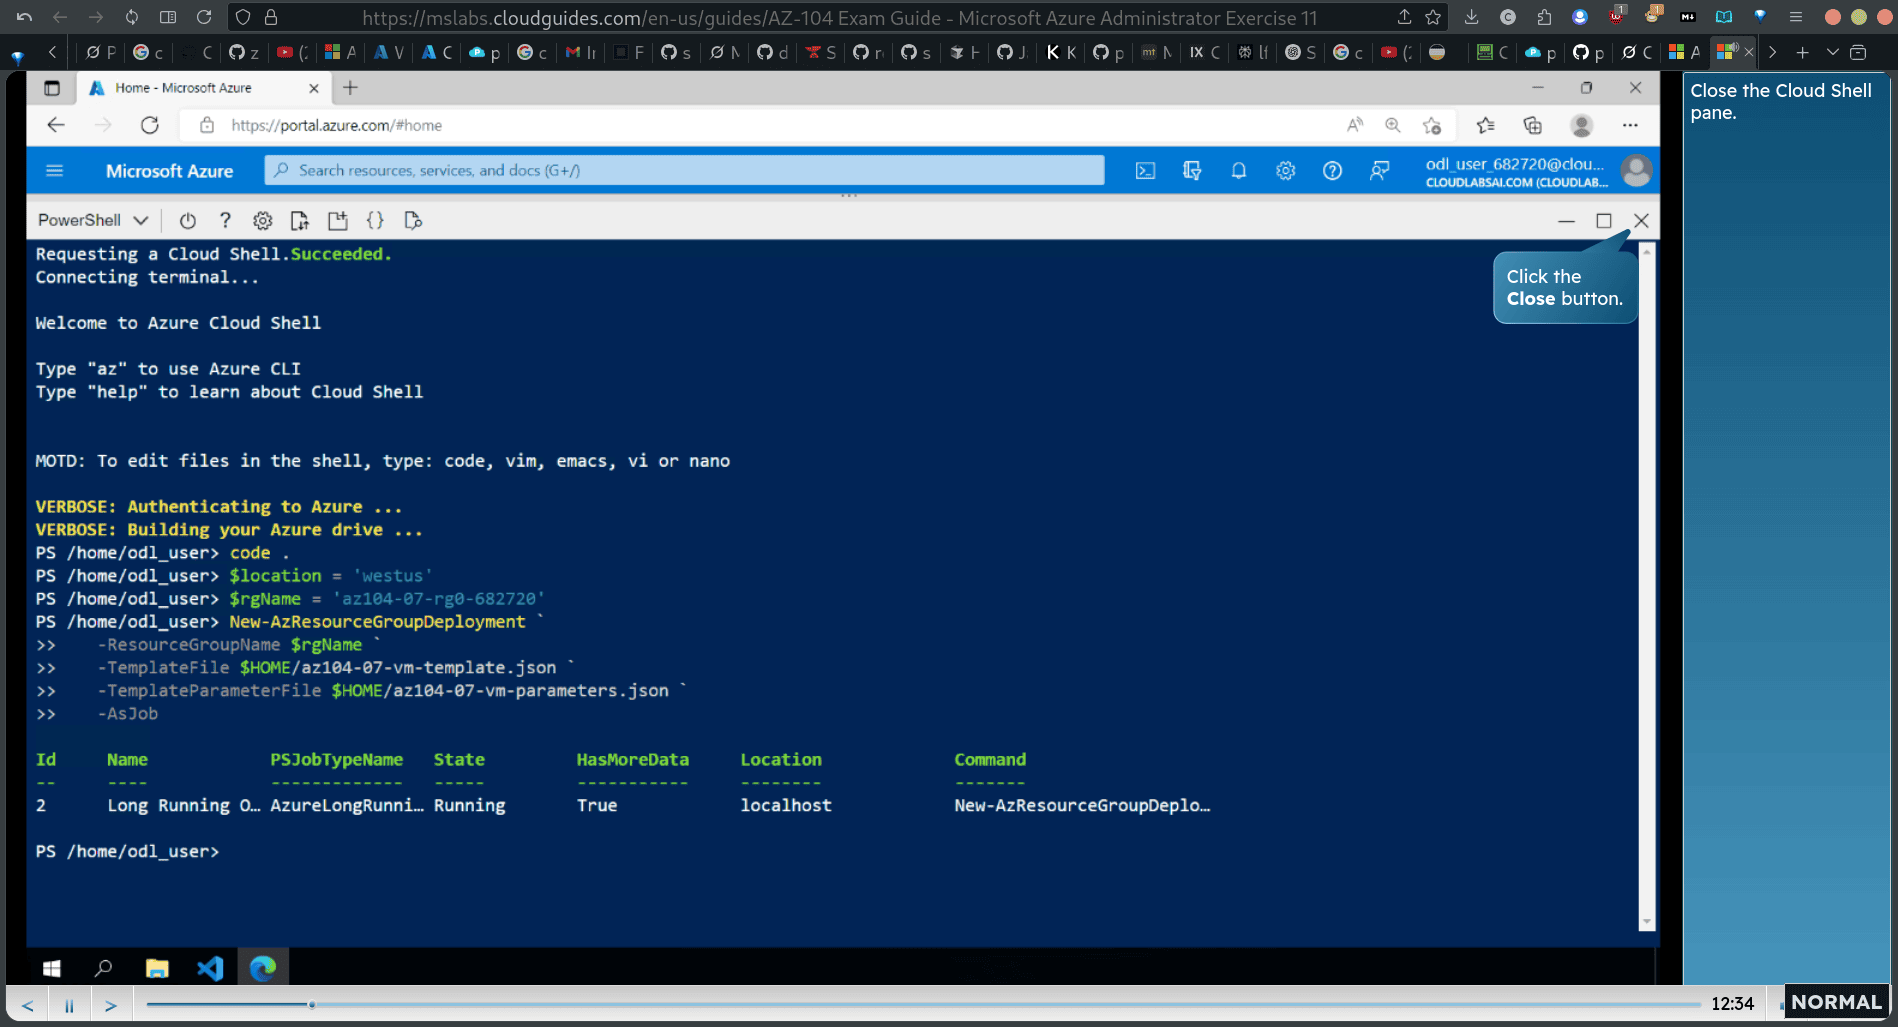The width and height of the screenshot is (1898, 1027).
Task: Open the Azure portal hamburger menu
Action: click(x=55, y=171)
